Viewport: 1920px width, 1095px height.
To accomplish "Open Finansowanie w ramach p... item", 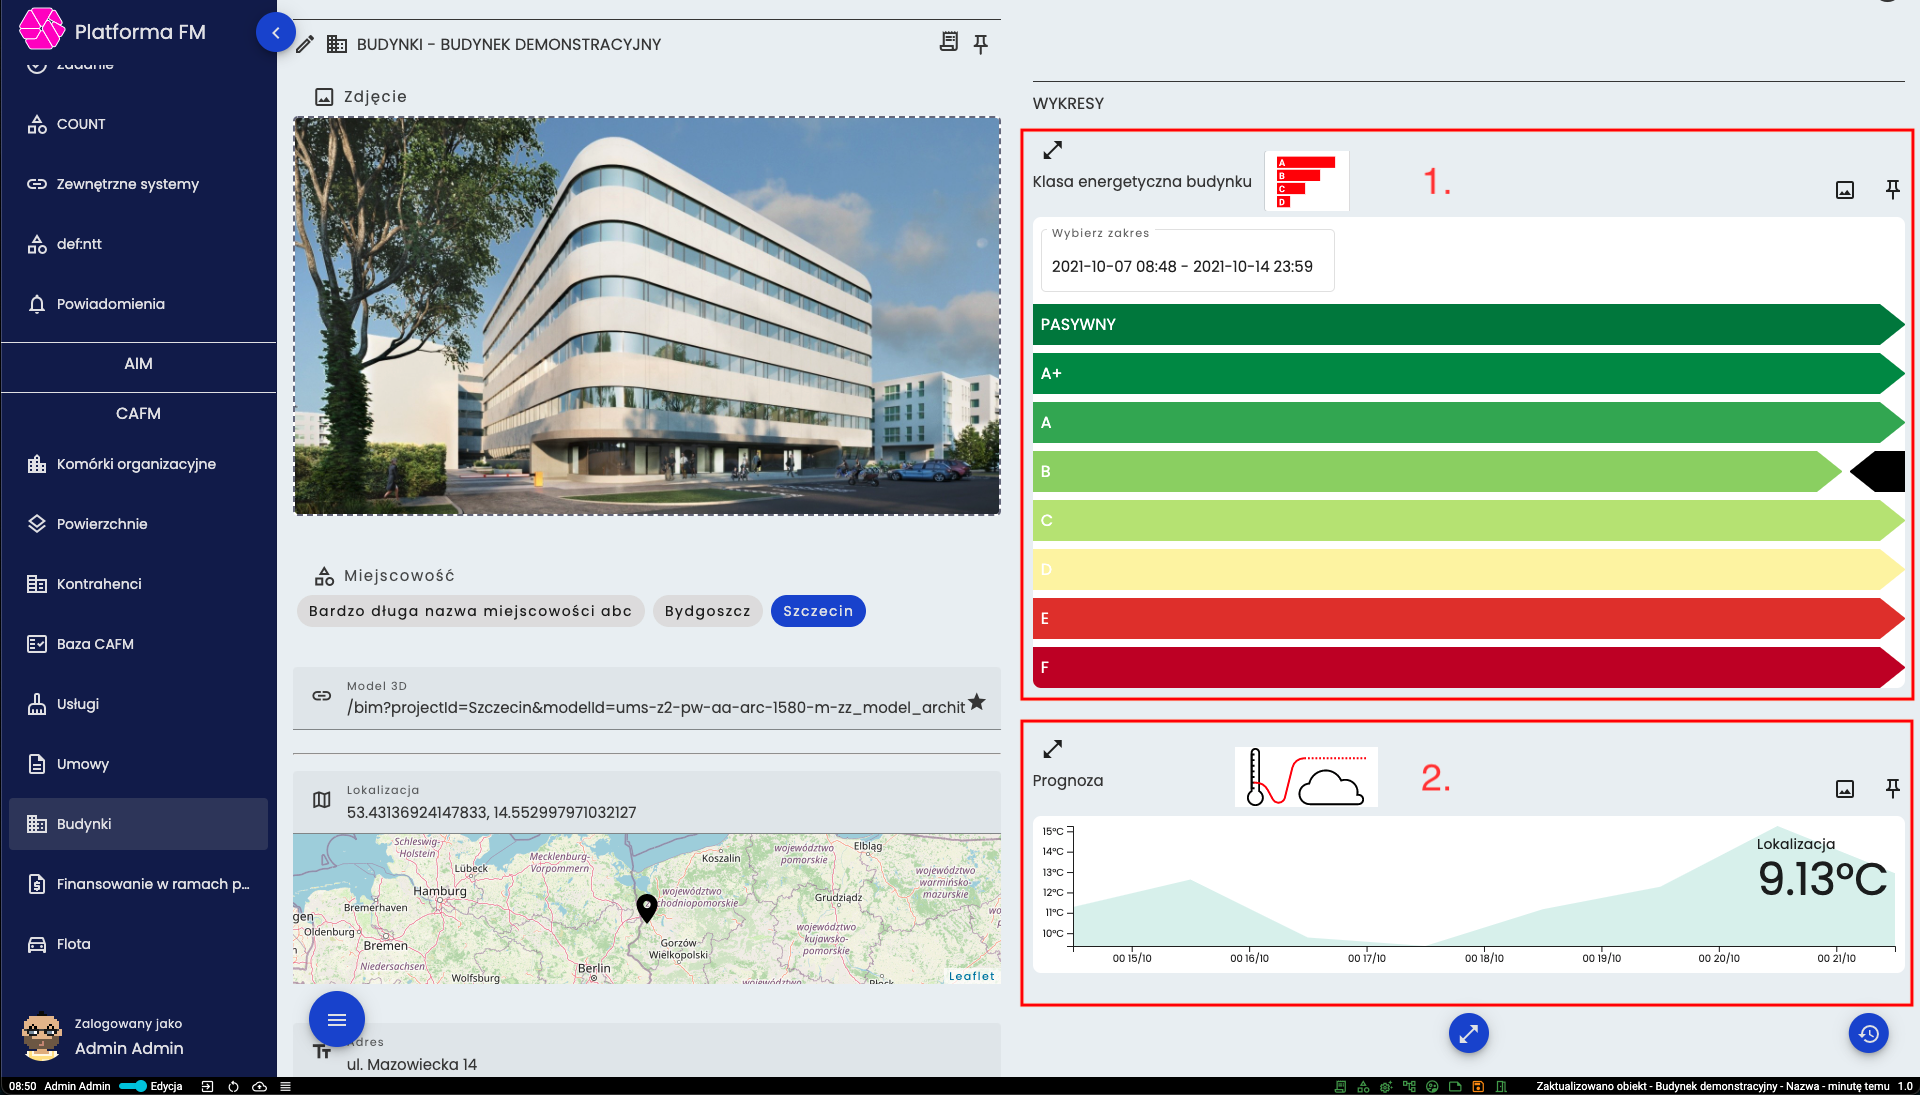I will (x=139, y=884).
